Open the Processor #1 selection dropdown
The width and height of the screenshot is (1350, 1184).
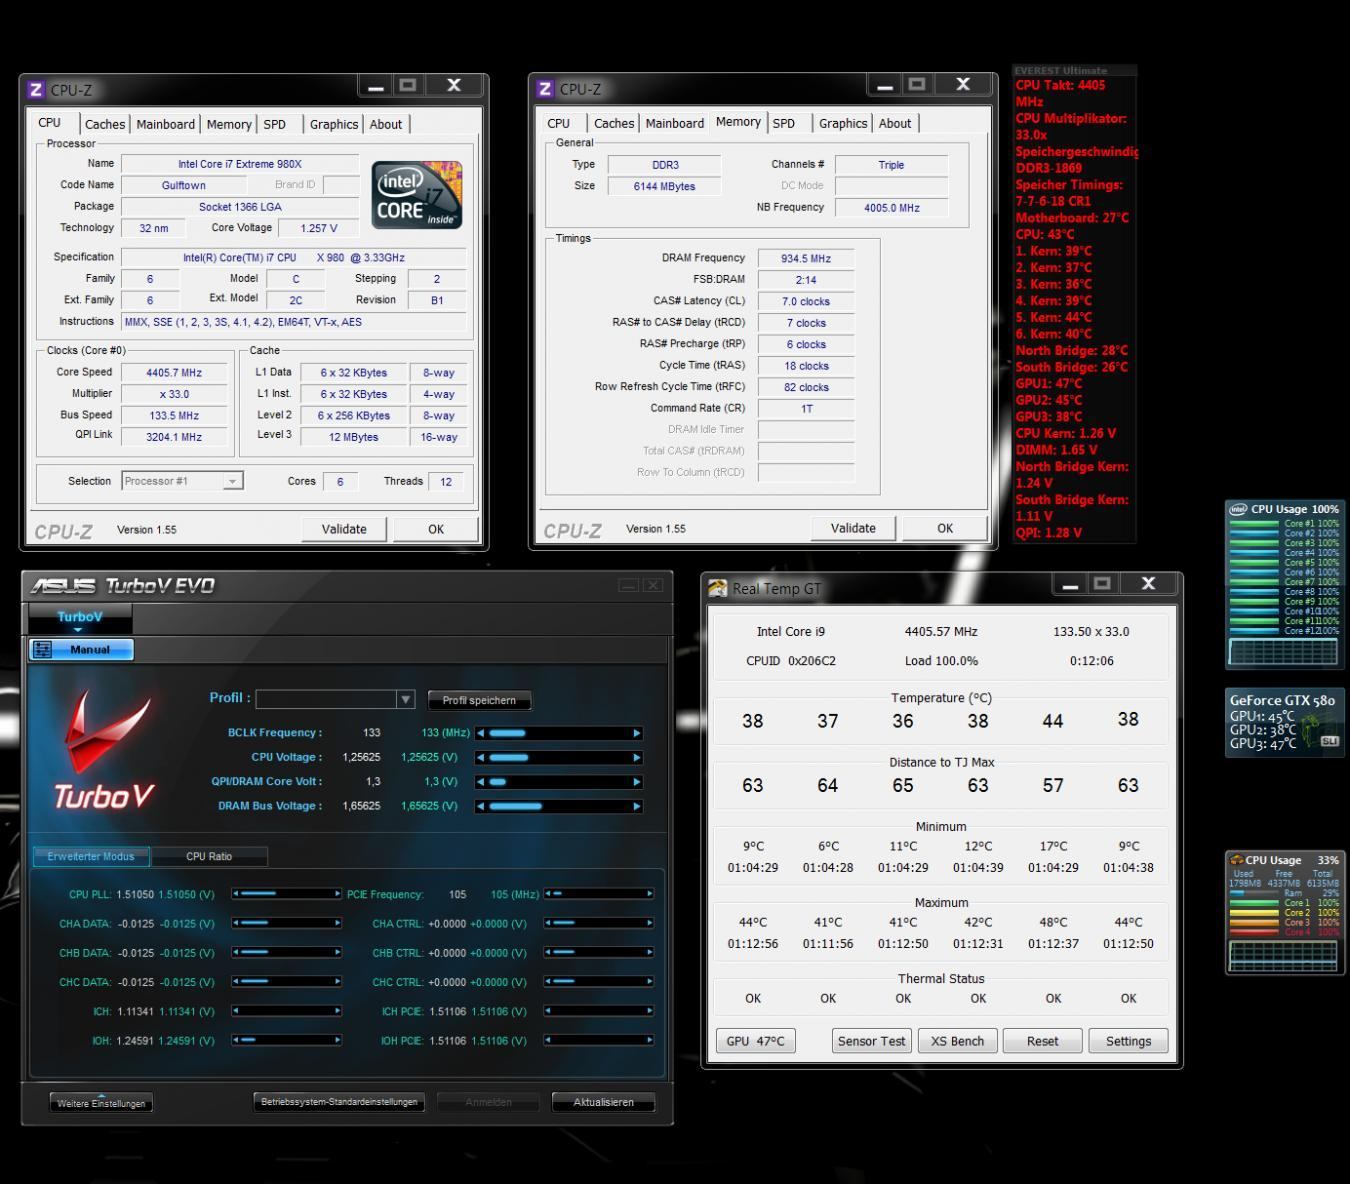(x=233, y=481)
